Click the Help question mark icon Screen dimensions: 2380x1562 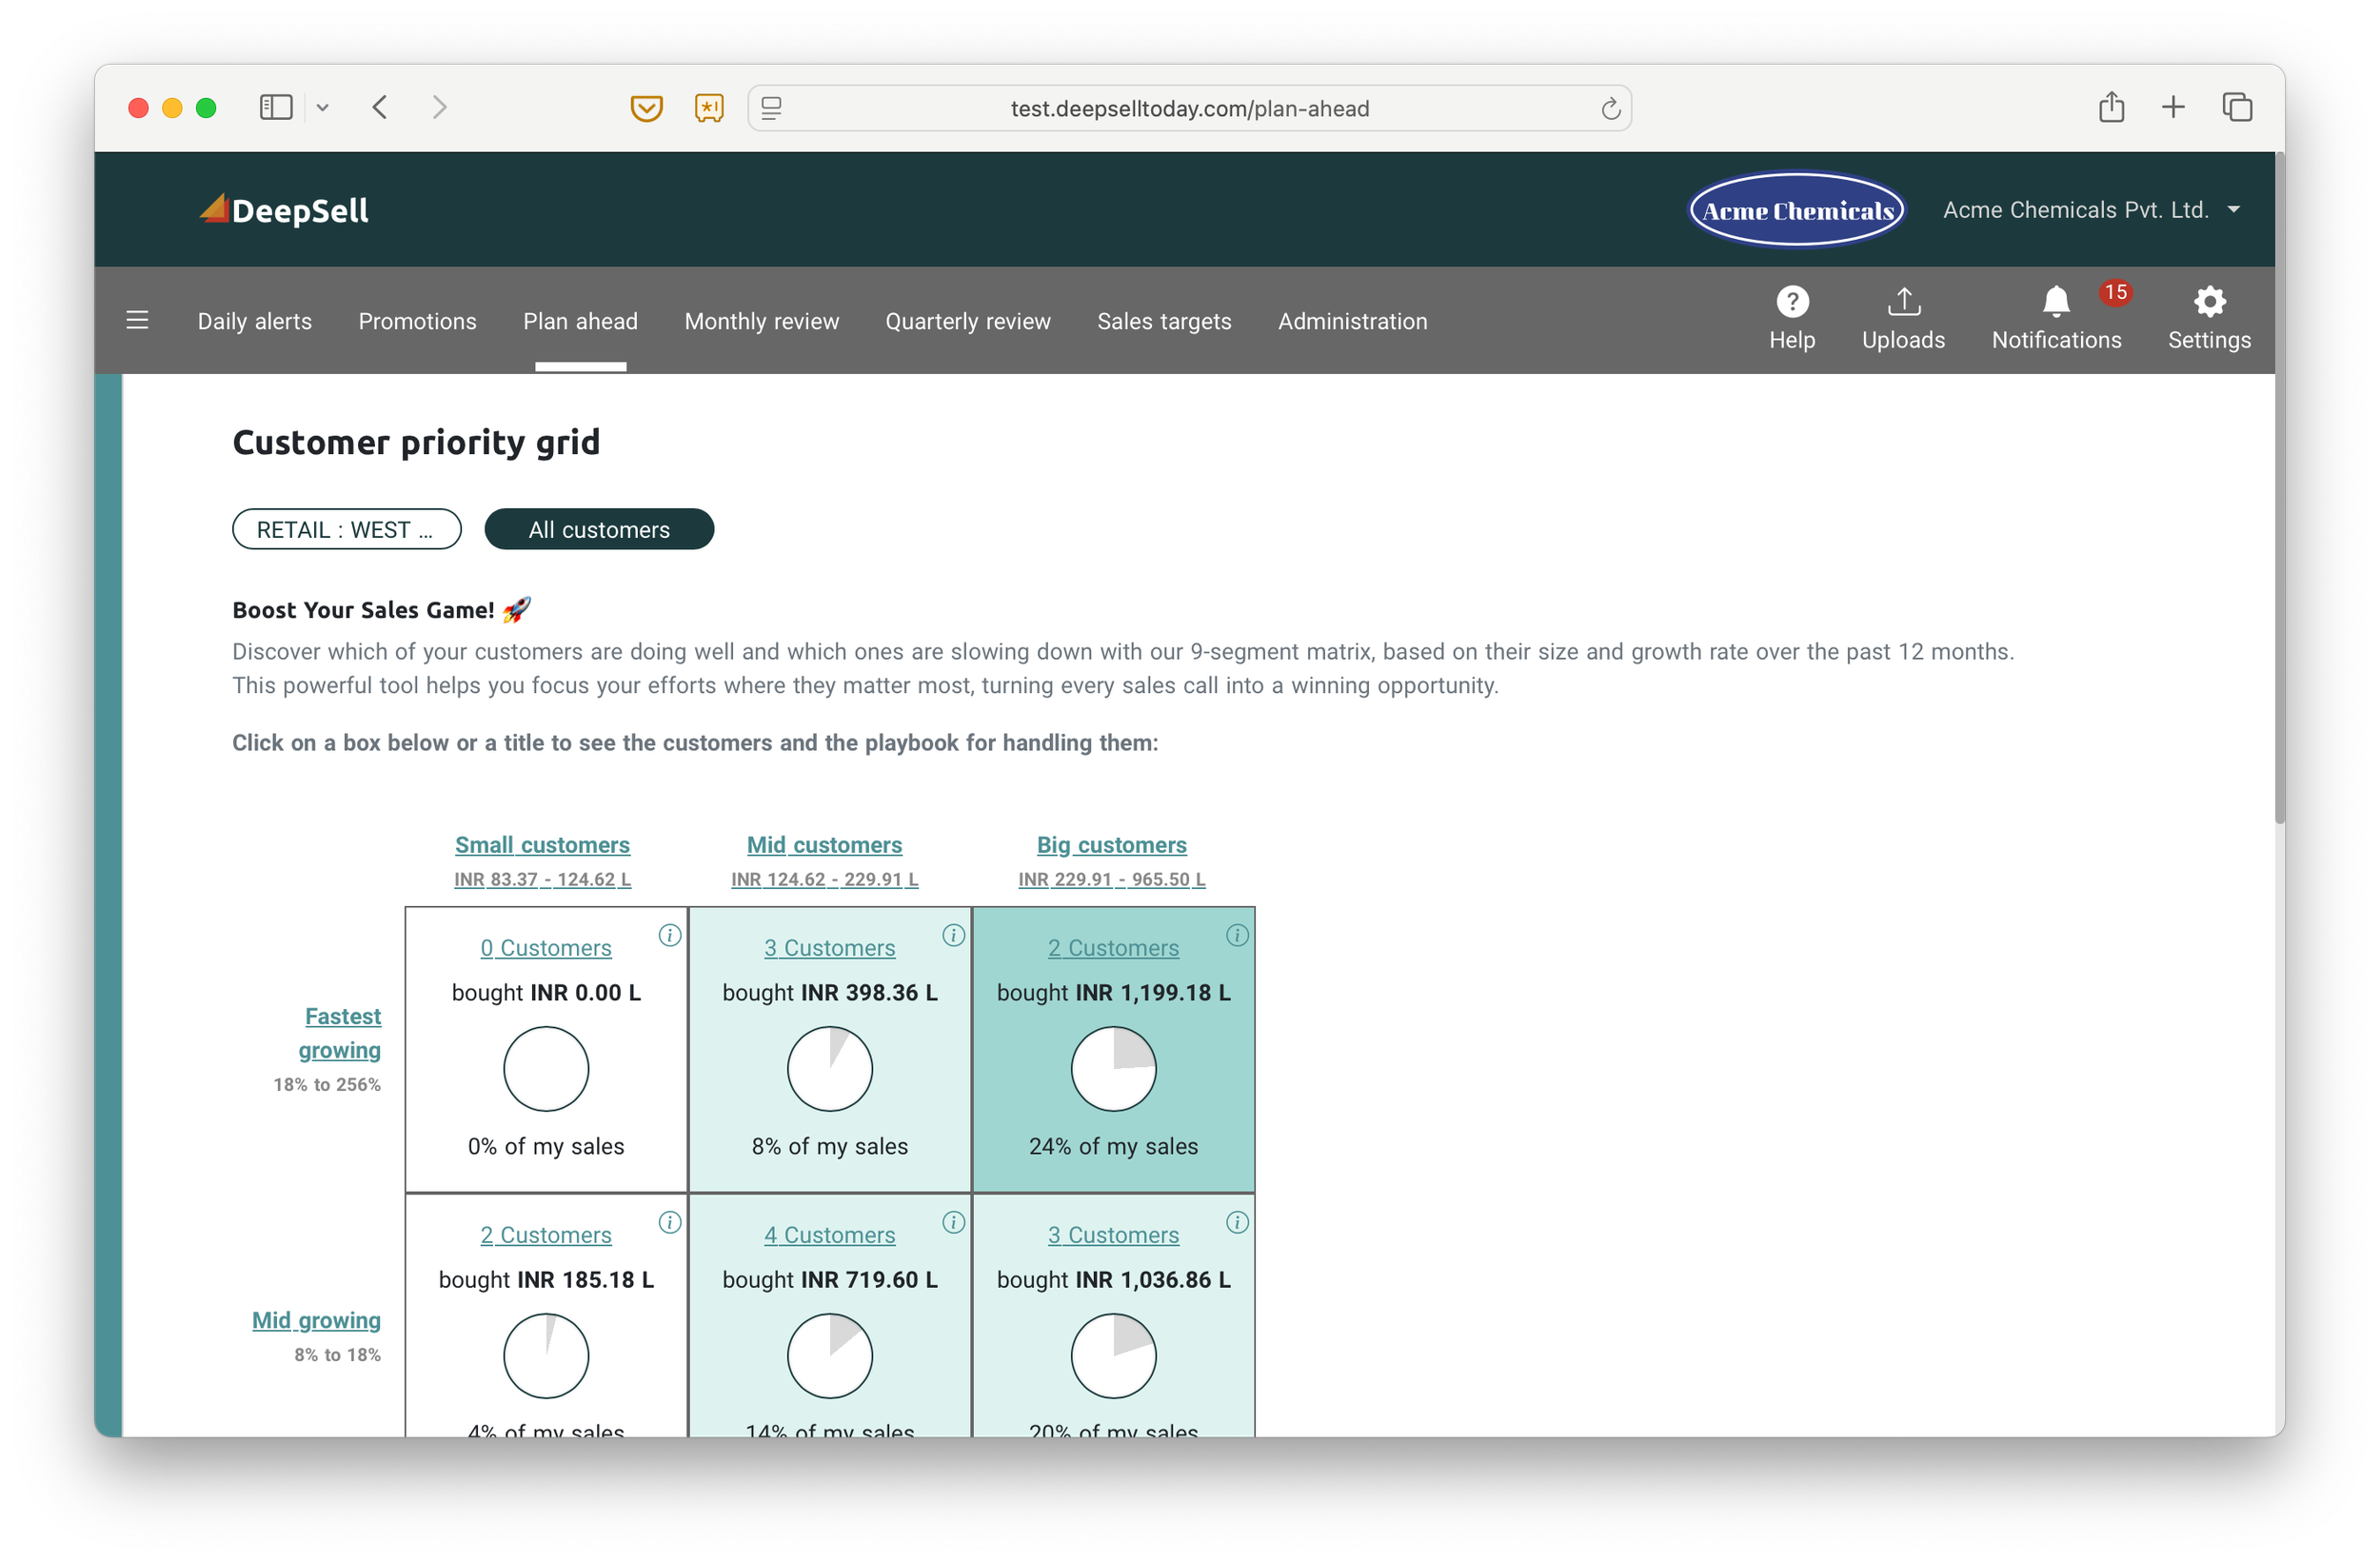click(x=1791, y=301)
